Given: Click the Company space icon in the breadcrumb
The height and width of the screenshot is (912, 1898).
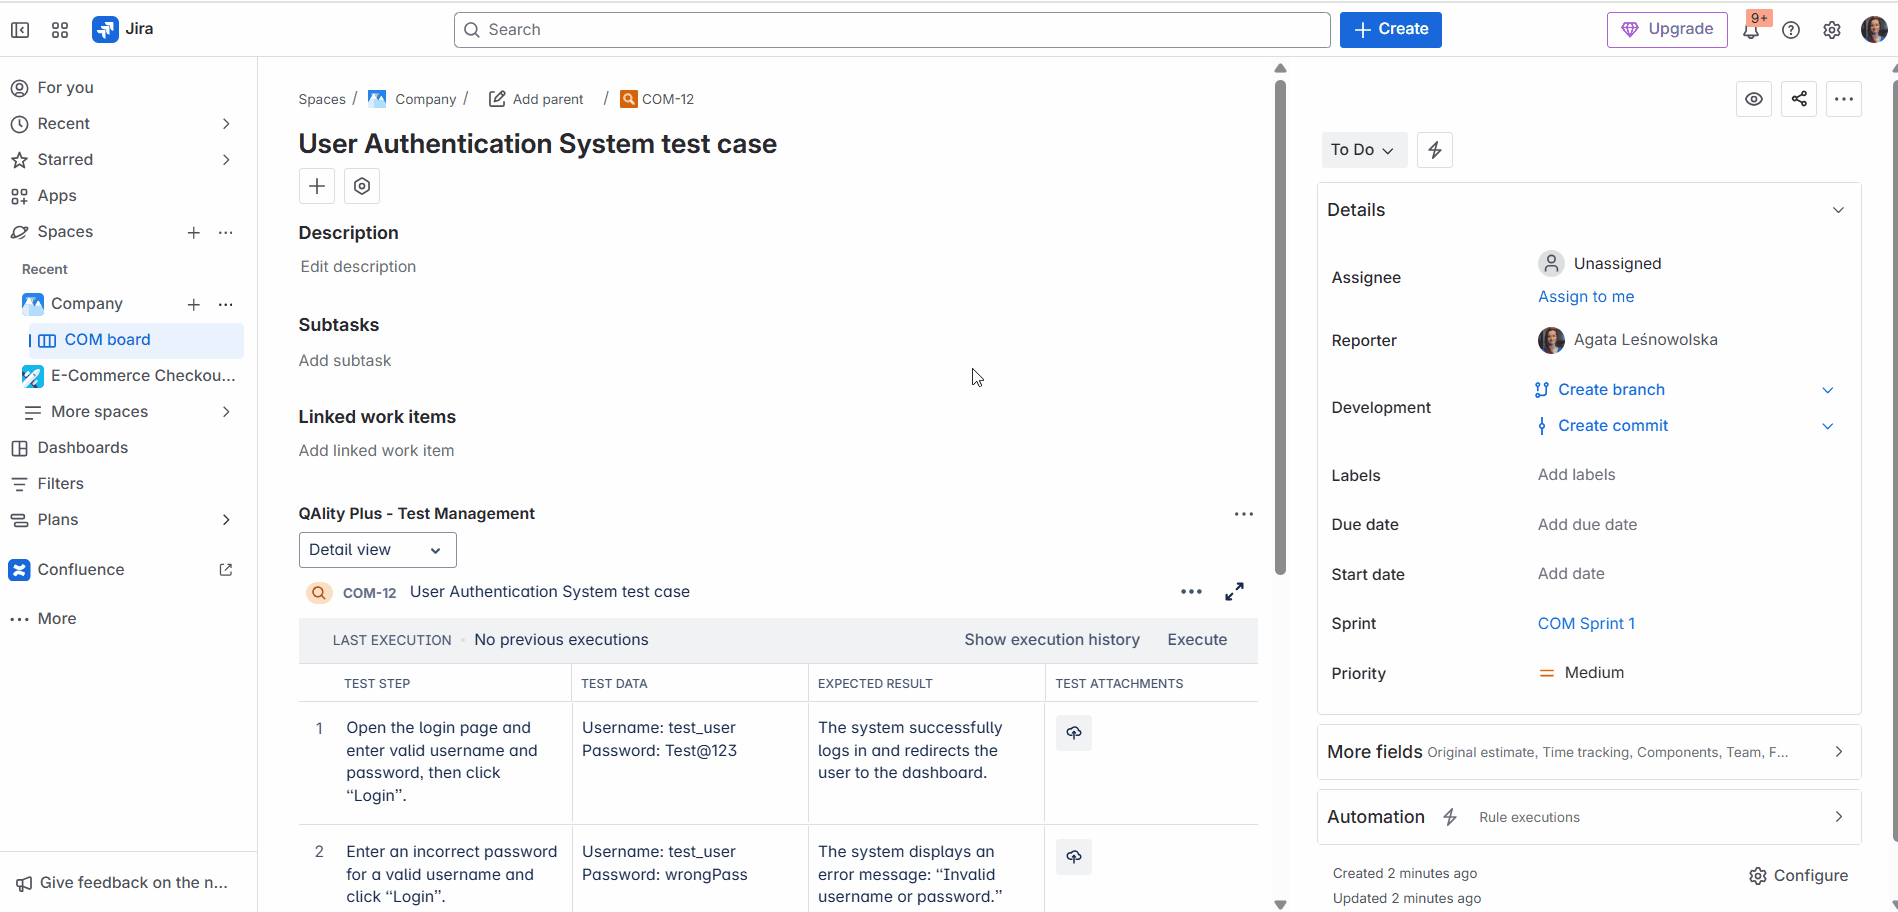Looking at the screenshot, I should pyautogui.click(x=377, y=99).
